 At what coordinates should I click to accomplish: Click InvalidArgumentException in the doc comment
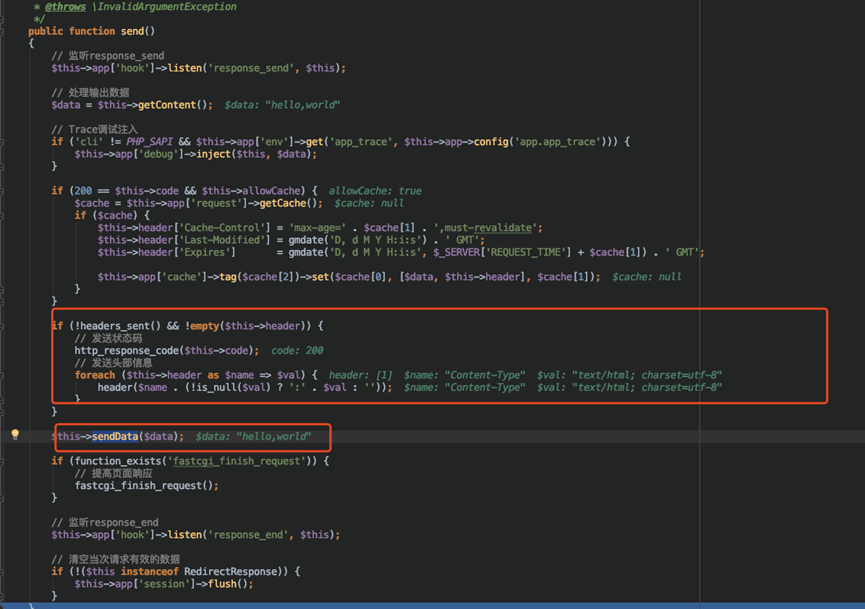coord(167,7)
